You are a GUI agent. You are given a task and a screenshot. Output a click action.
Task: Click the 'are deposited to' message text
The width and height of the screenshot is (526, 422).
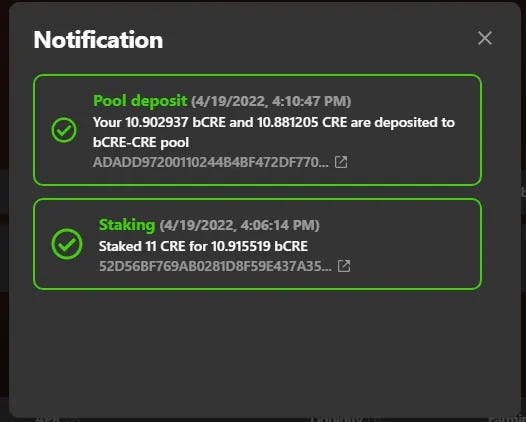pos(403,122)
